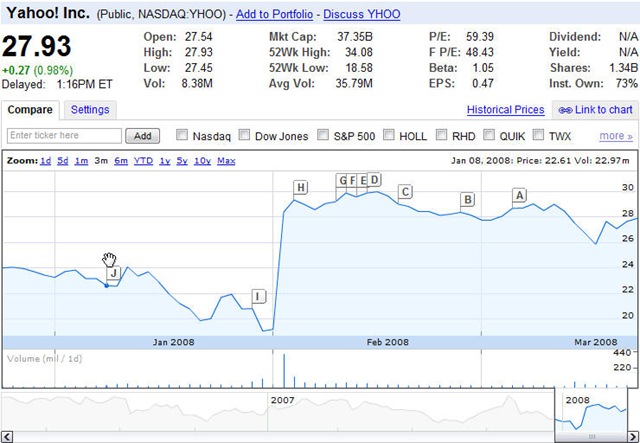This screenshot has width=640, height=443.
Task: Check the S&P 500 comparison box
Action: pos(323,135)
